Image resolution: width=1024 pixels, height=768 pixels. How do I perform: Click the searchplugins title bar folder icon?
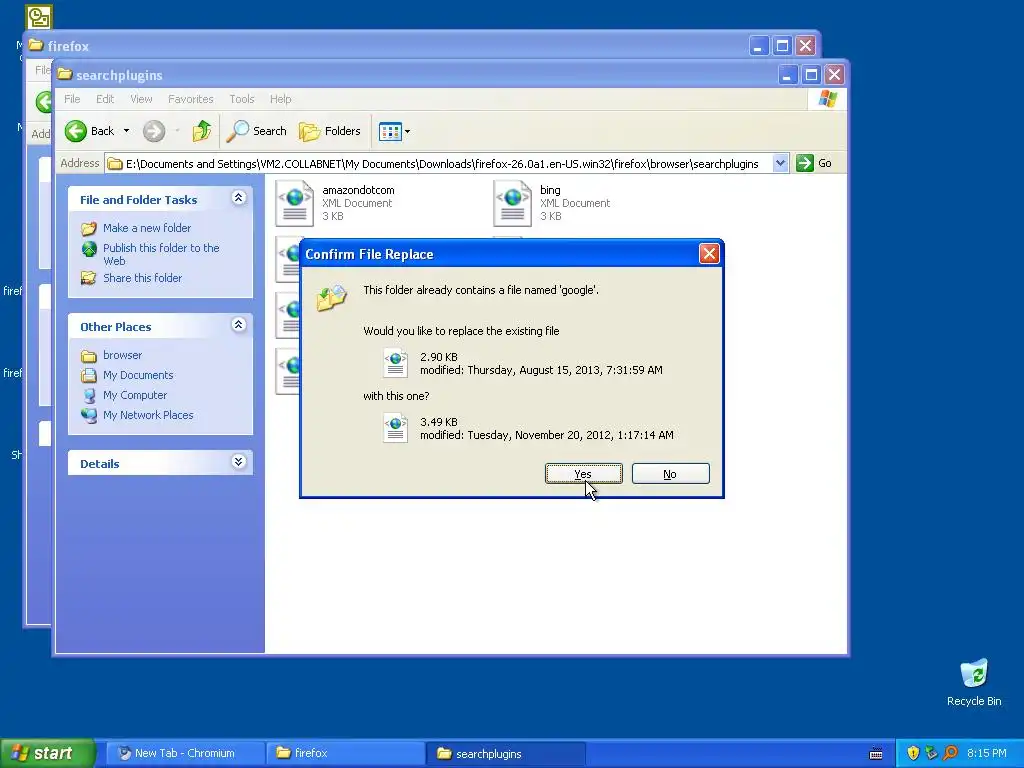[64, 74]
